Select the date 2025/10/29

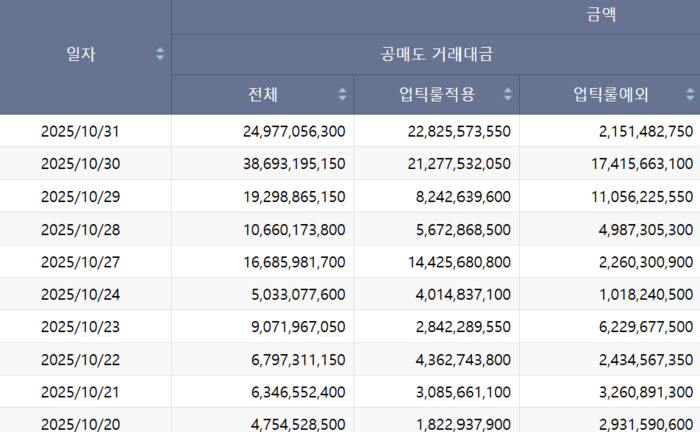pyautogui.click(x=80, y=197)
